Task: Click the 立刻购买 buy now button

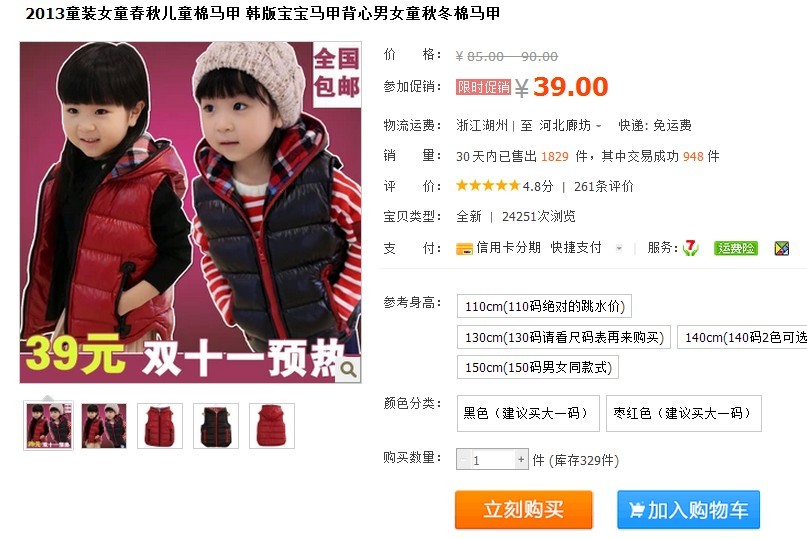Action: pyautogui.click(x=523, y=510)
